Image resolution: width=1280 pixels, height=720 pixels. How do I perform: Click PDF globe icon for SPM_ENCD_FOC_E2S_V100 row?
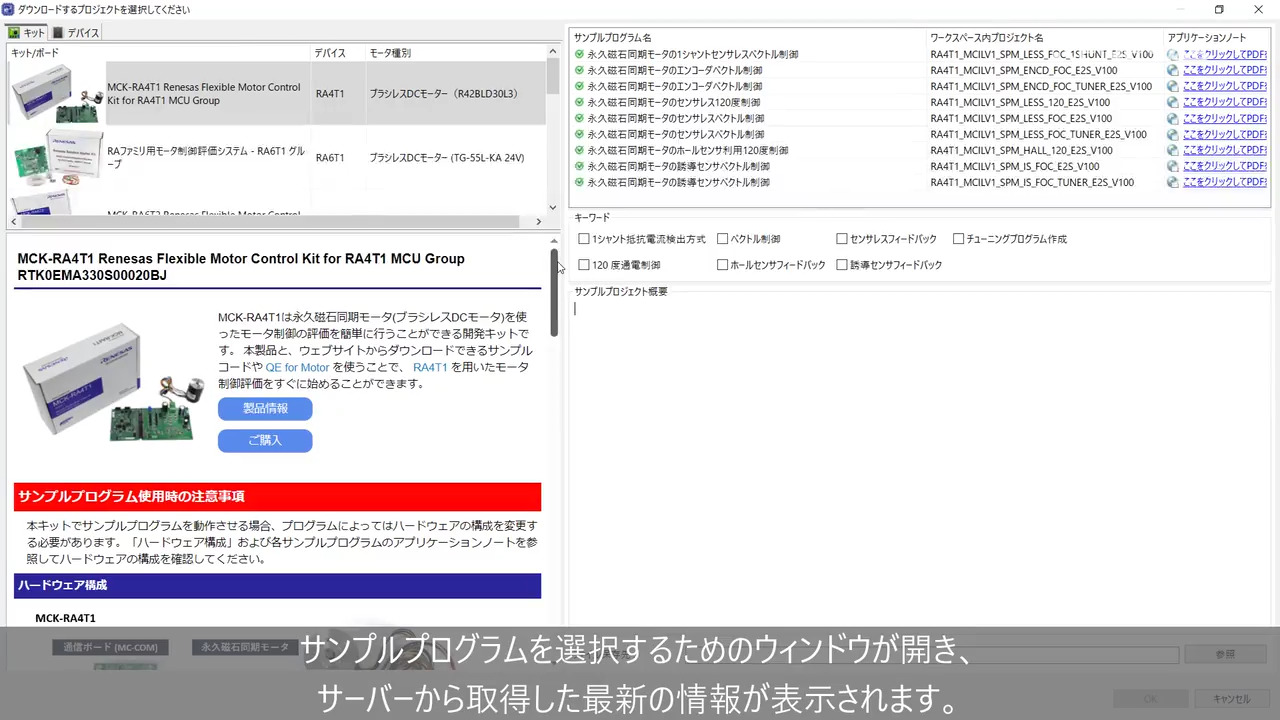(1173, 70)
